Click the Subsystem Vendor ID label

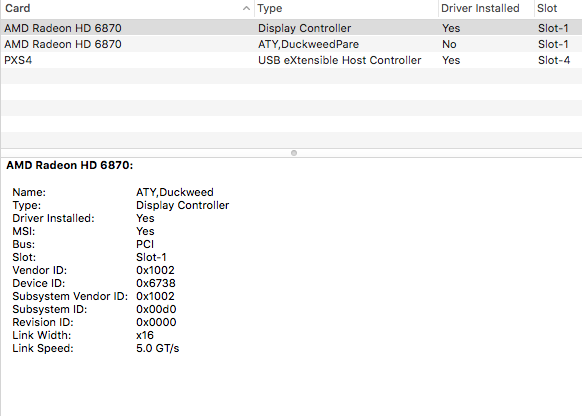[x=70, y=296]
